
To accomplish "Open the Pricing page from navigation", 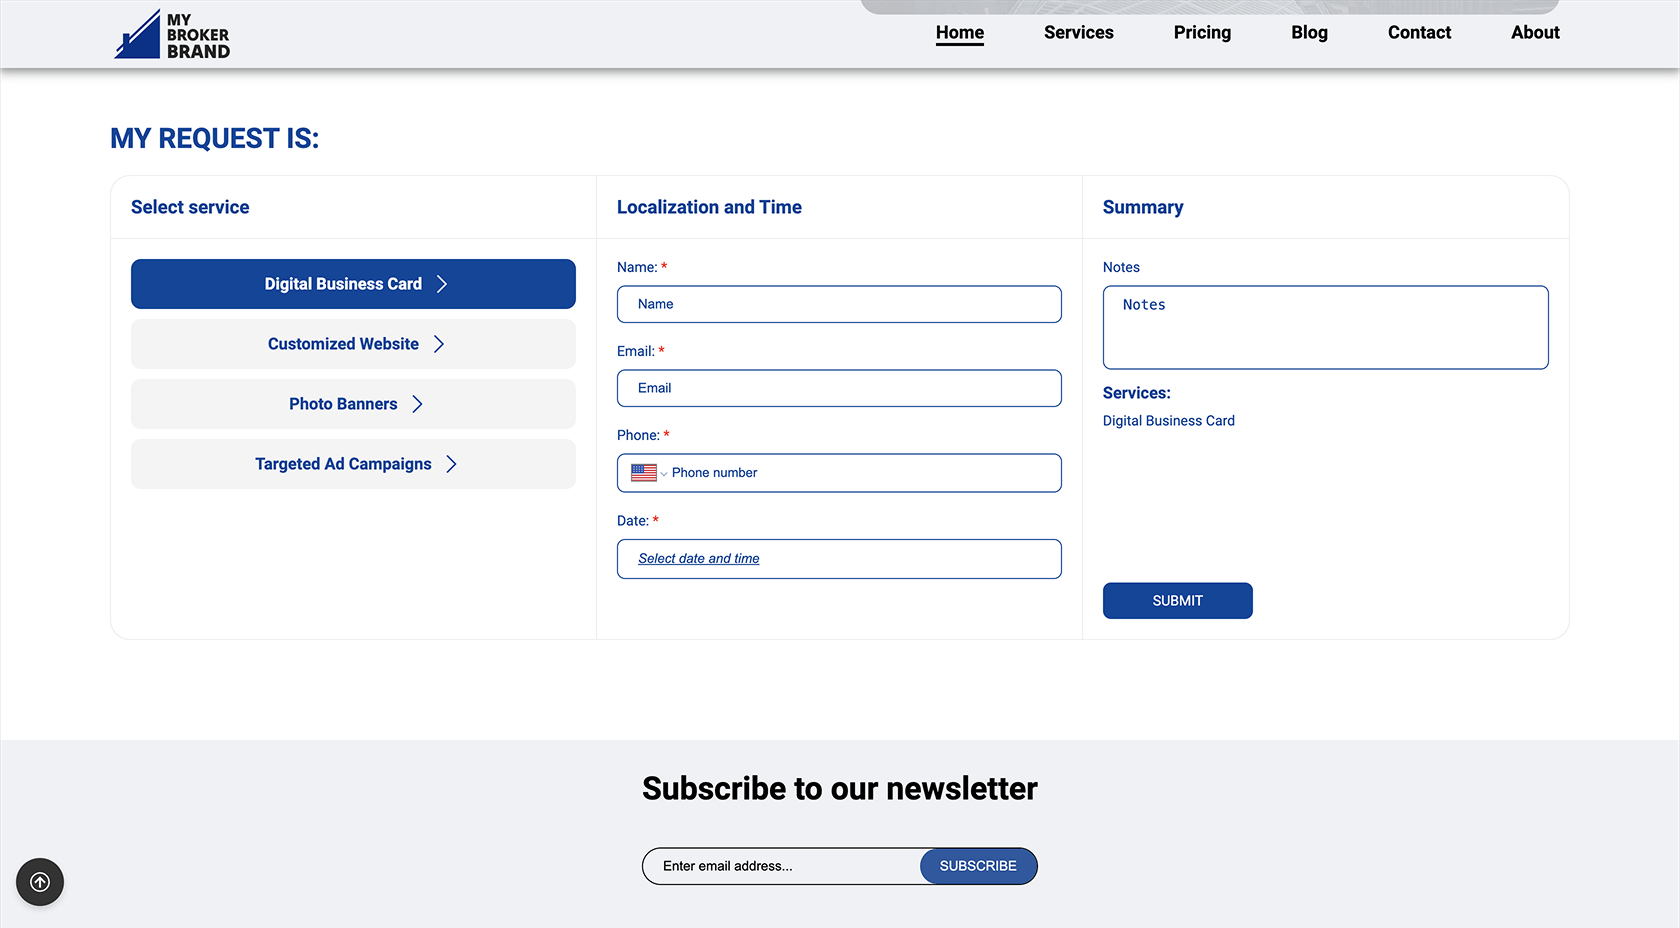I will pyautogui.click(x=1202, y=32).
